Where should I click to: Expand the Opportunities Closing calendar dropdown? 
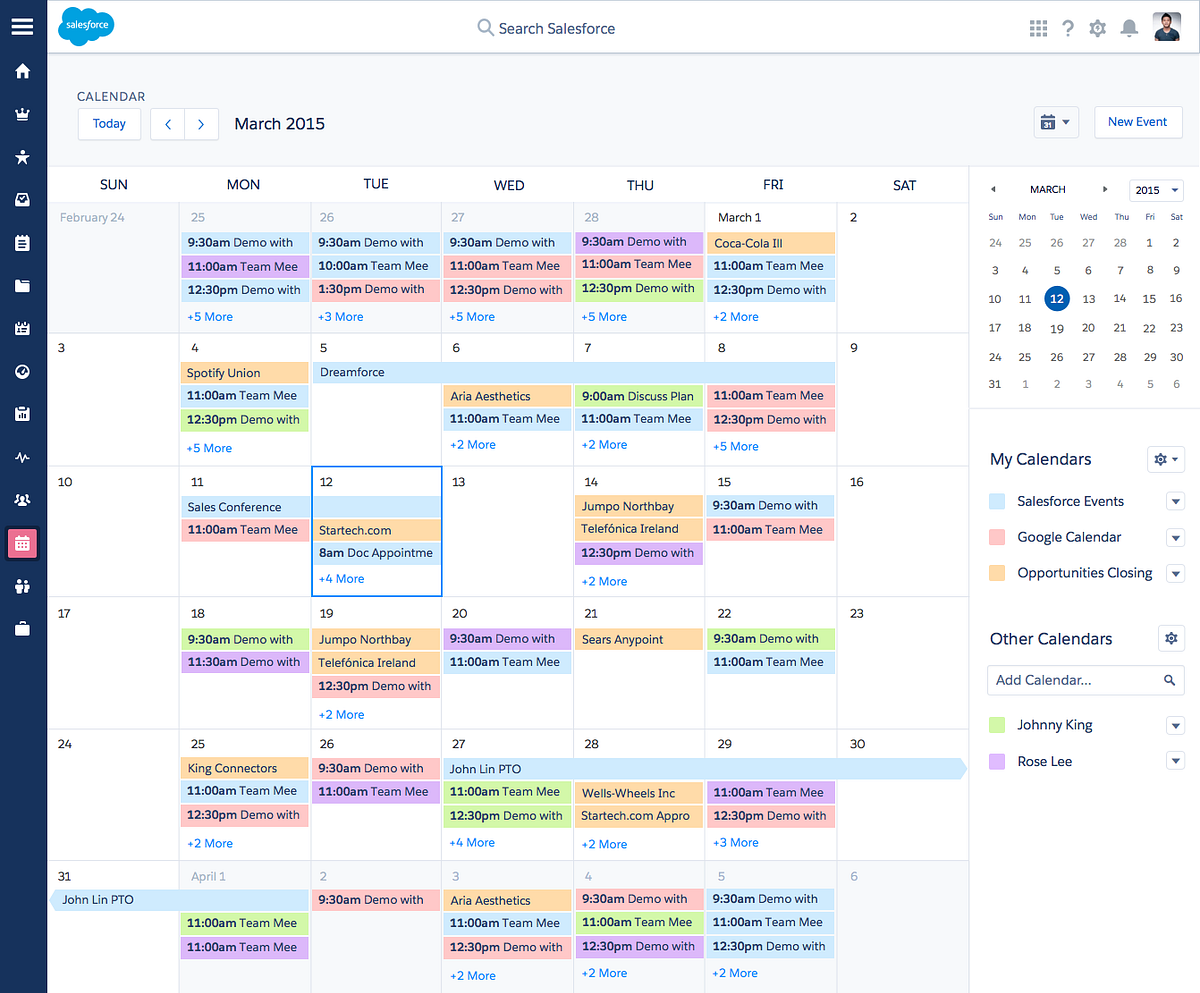point(1176,573)
